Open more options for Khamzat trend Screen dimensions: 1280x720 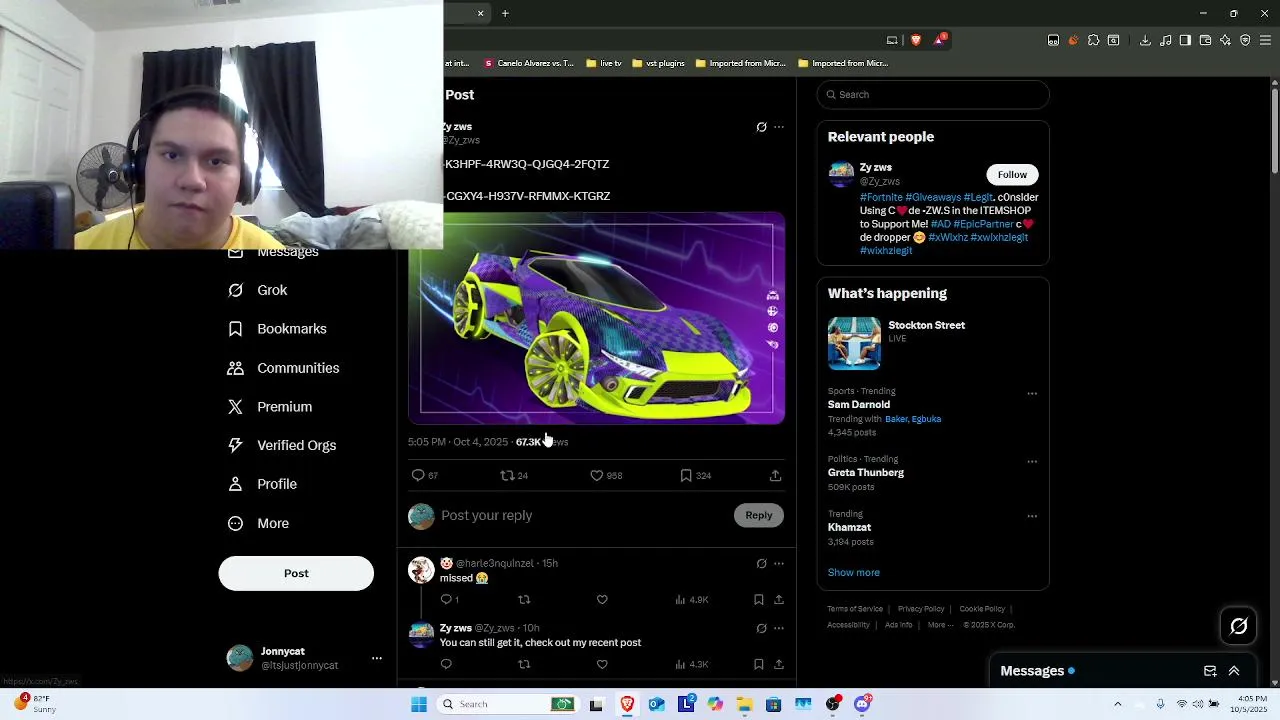click(1032, 516)
